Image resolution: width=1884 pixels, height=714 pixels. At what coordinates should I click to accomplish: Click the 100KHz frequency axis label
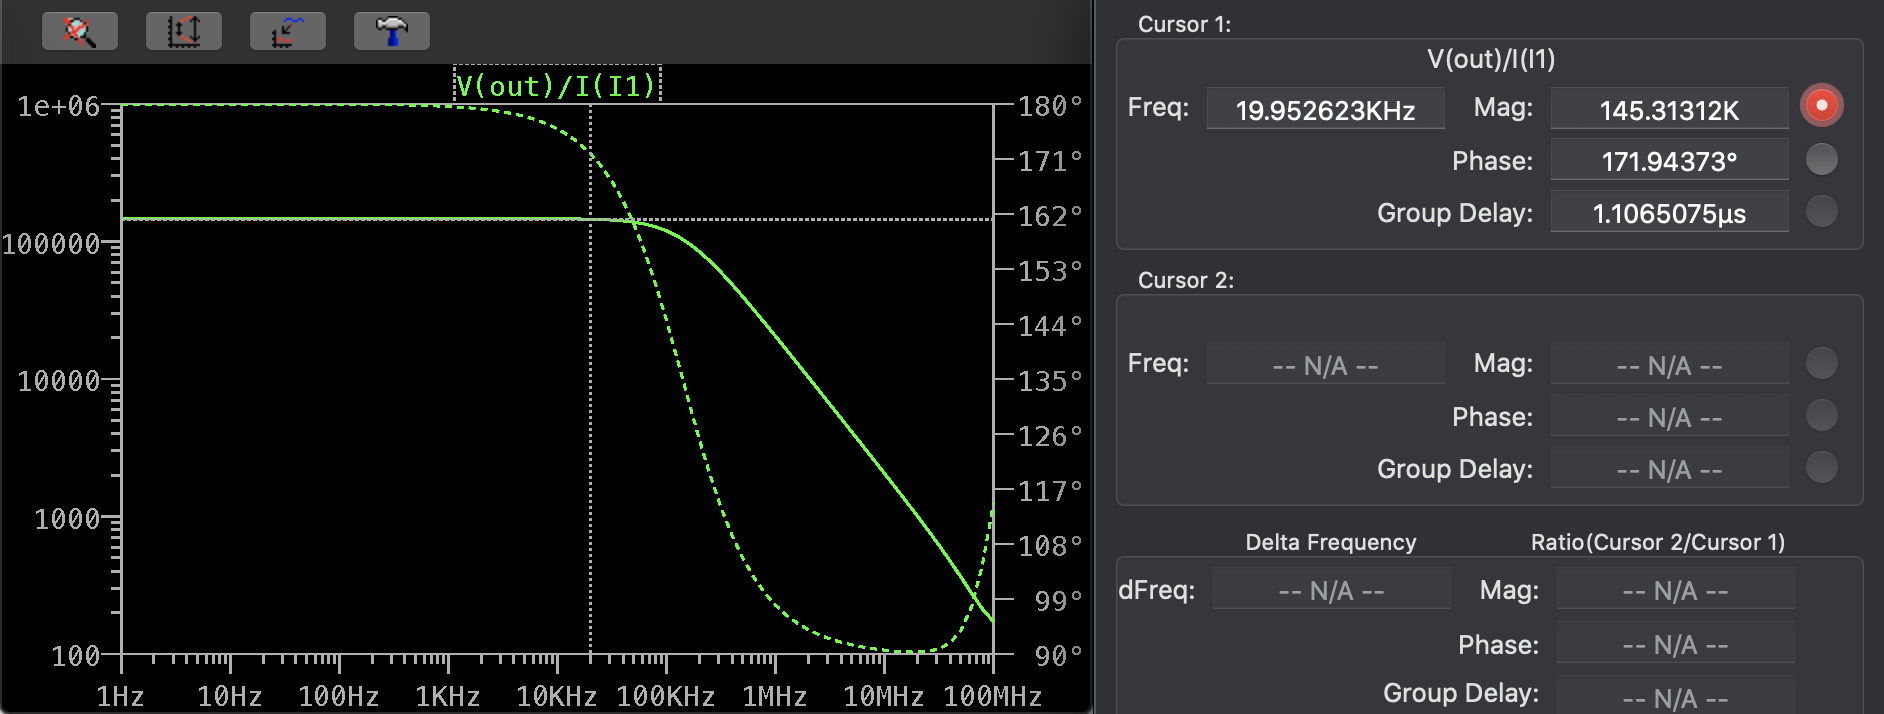(666, 696)
